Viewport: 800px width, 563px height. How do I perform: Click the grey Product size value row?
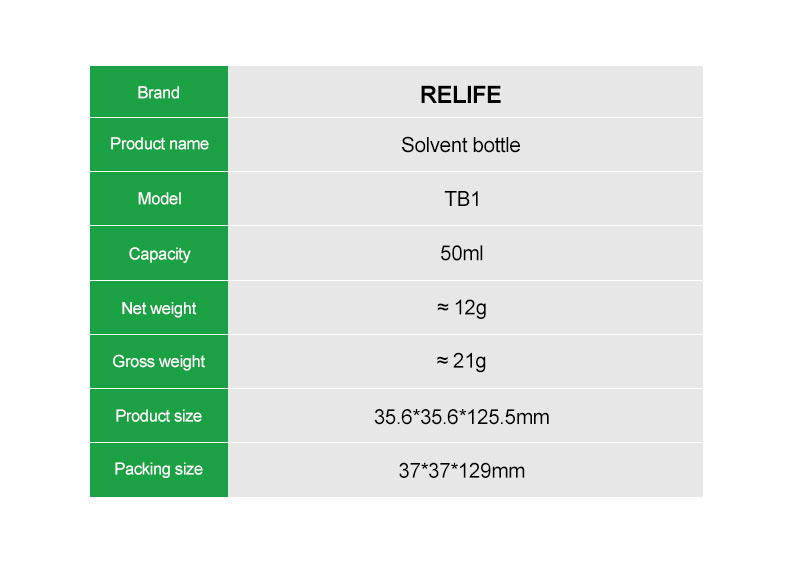click(465, 415)
